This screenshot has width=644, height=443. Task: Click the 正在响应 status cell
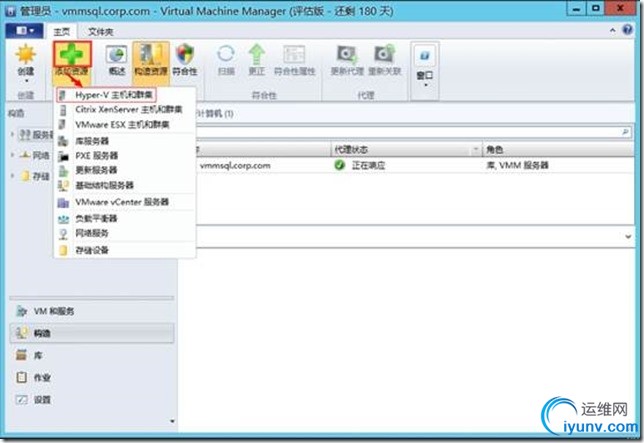tap(368, 166)
